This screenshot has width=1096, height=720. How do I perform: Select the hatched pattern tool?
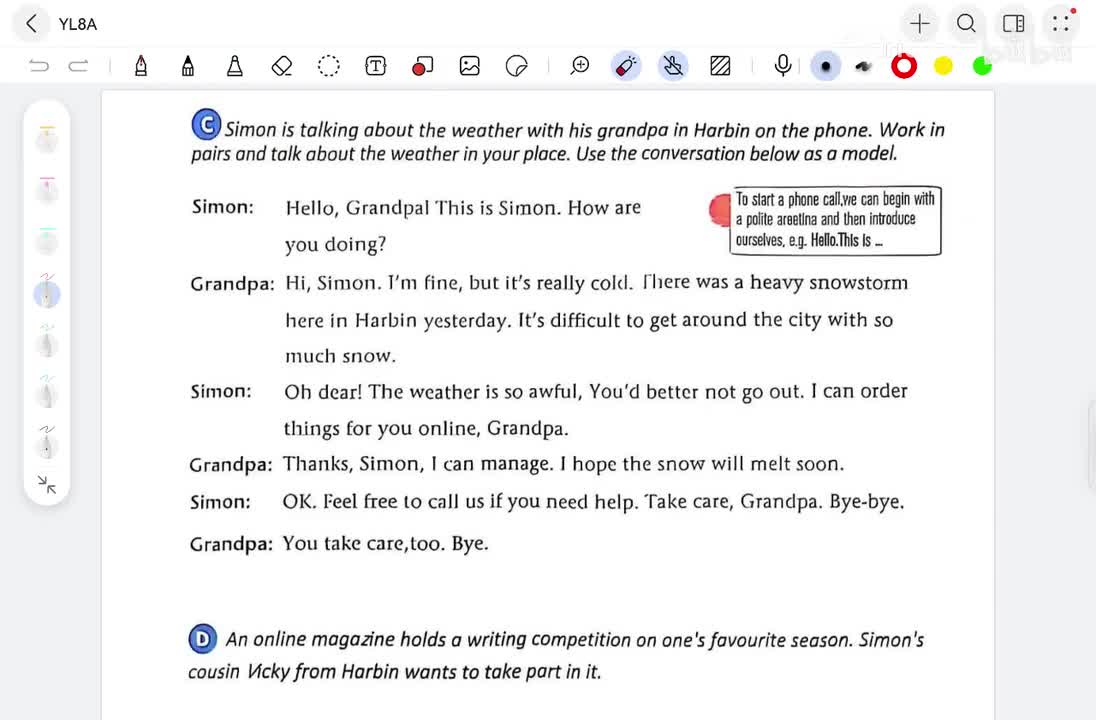tap(720, 66)
